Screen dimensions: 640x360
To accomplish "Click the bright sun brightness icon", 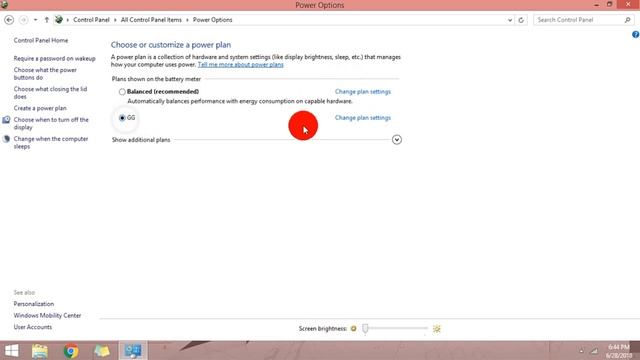I will tap(437, 329).
